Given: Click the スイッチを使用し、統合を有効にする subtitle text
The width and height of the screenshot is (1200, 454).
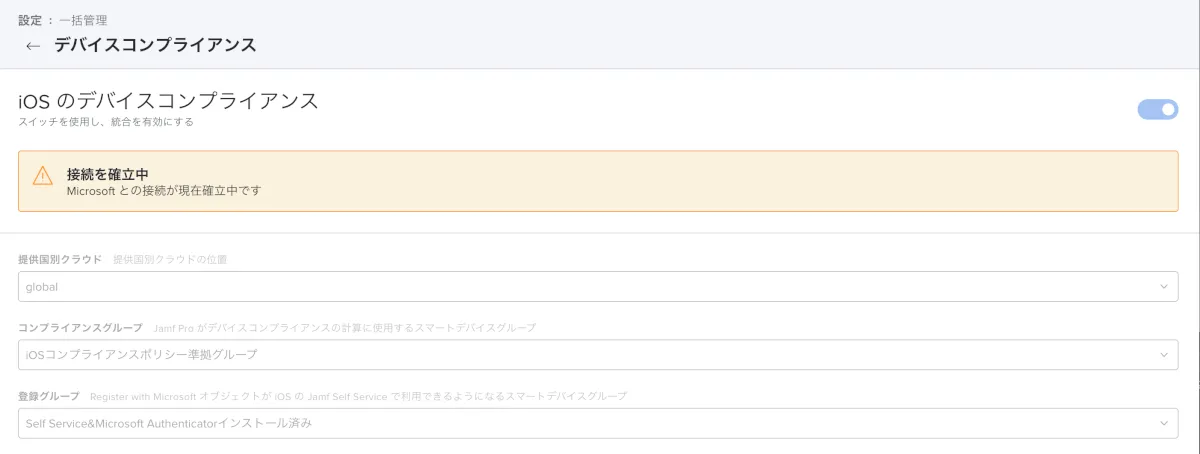Looking at the screenshot, I should pos(105,123).
